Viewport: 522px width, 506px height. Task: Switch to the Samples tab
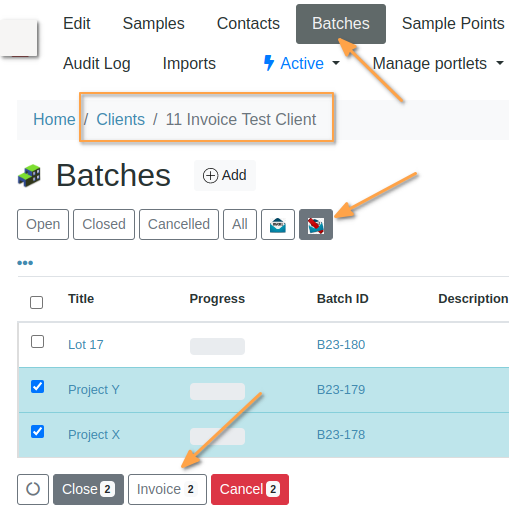(x=153, y=24)
